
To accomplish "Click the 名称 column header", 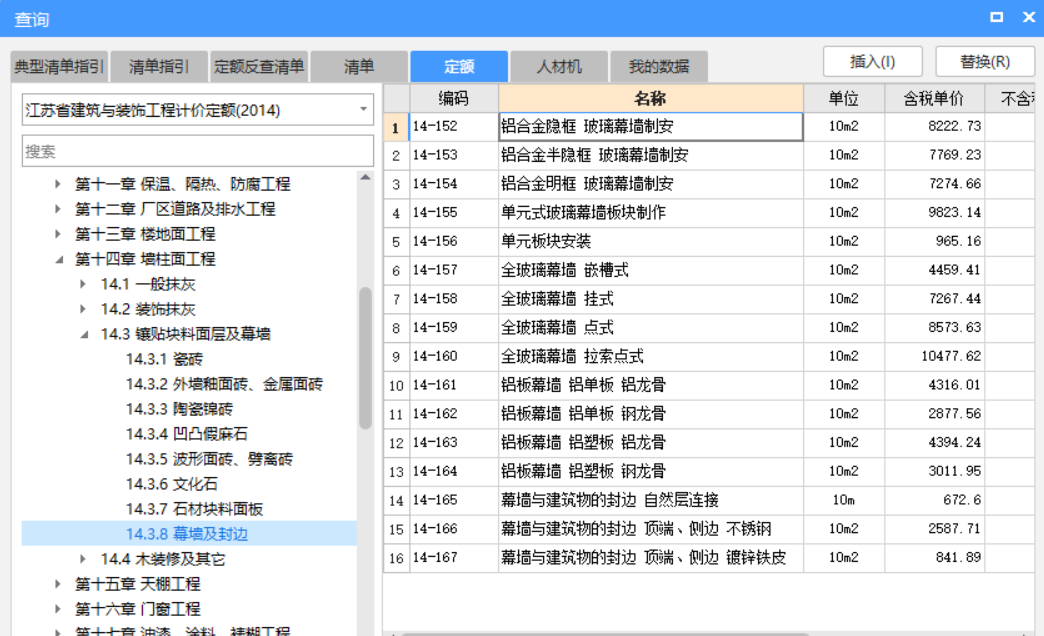I will pos(651,99).
